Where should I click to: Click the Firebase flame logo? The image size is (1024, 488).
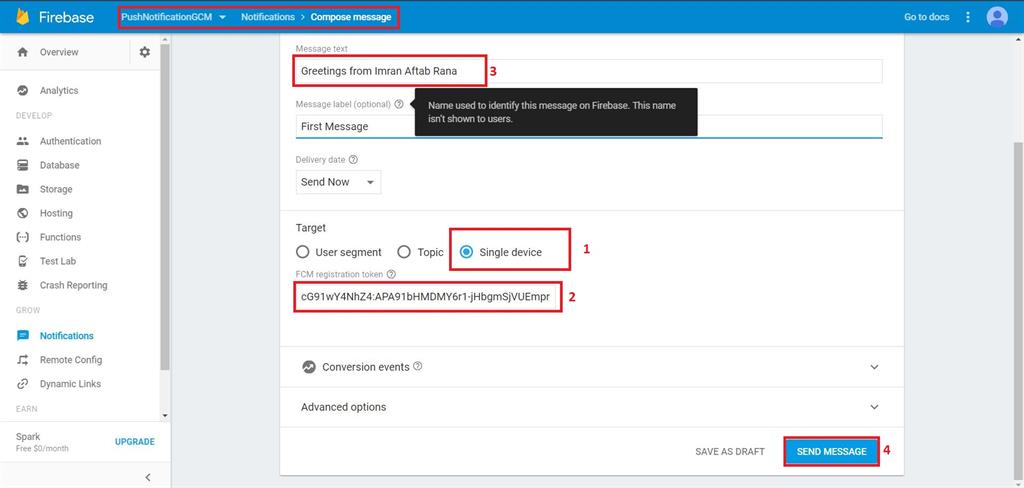(23, 16)
